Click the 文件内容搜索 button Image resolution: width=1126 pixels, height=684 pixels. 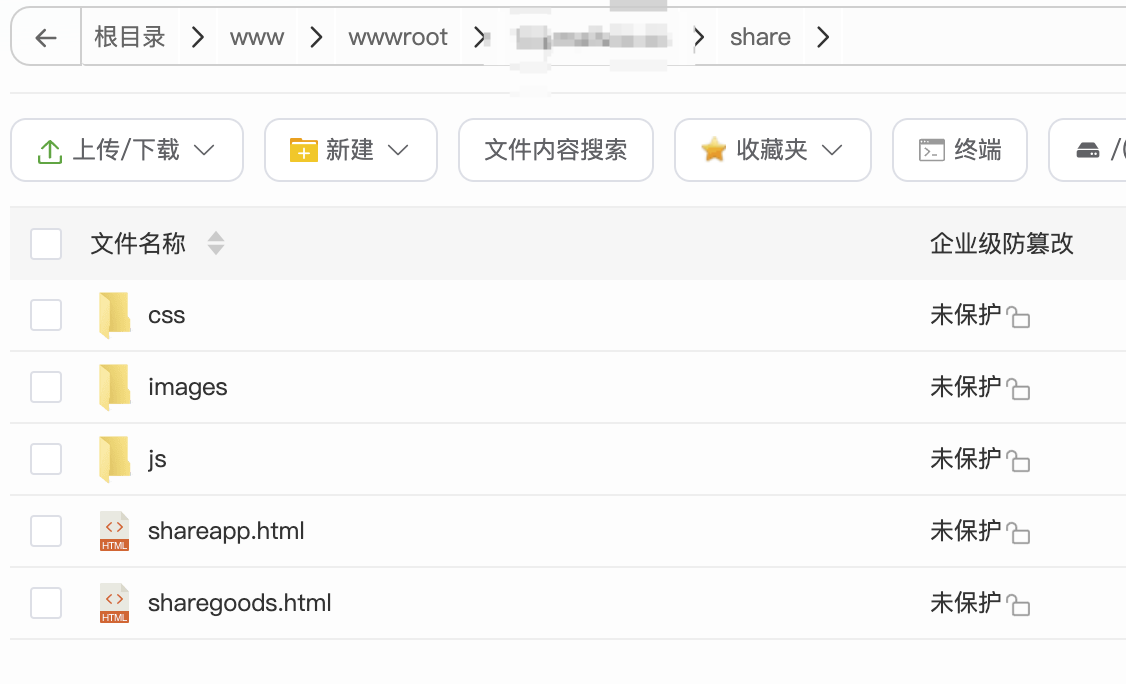[556, 149]
